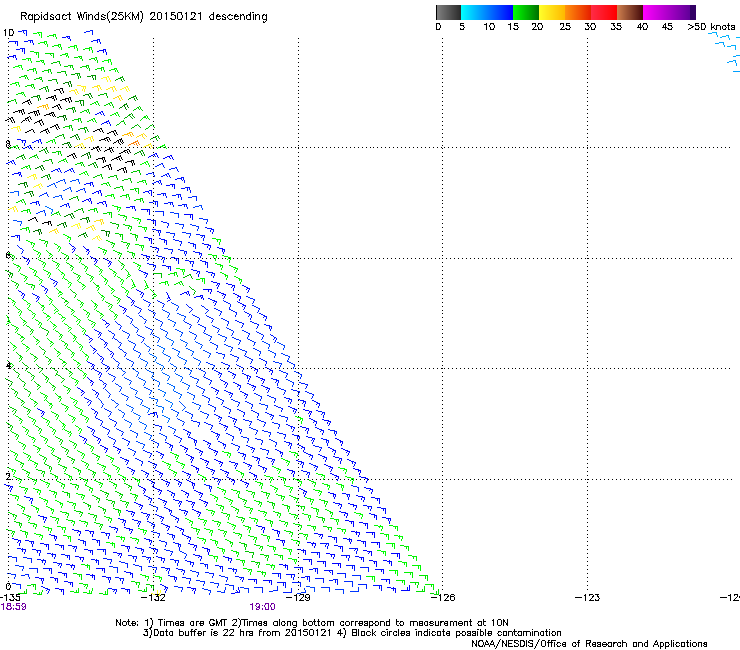Click the gray 0-5 knots legend segment
Screen dimensions: 740x650
coord(448,12)
